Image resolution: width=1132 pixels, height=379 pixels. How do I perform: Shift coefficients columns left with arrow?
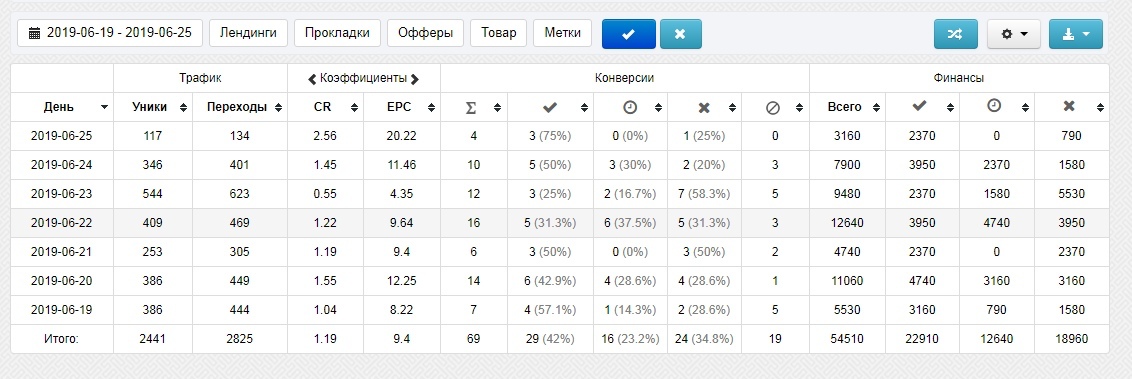pyautogui.click(x=312, y=78)
